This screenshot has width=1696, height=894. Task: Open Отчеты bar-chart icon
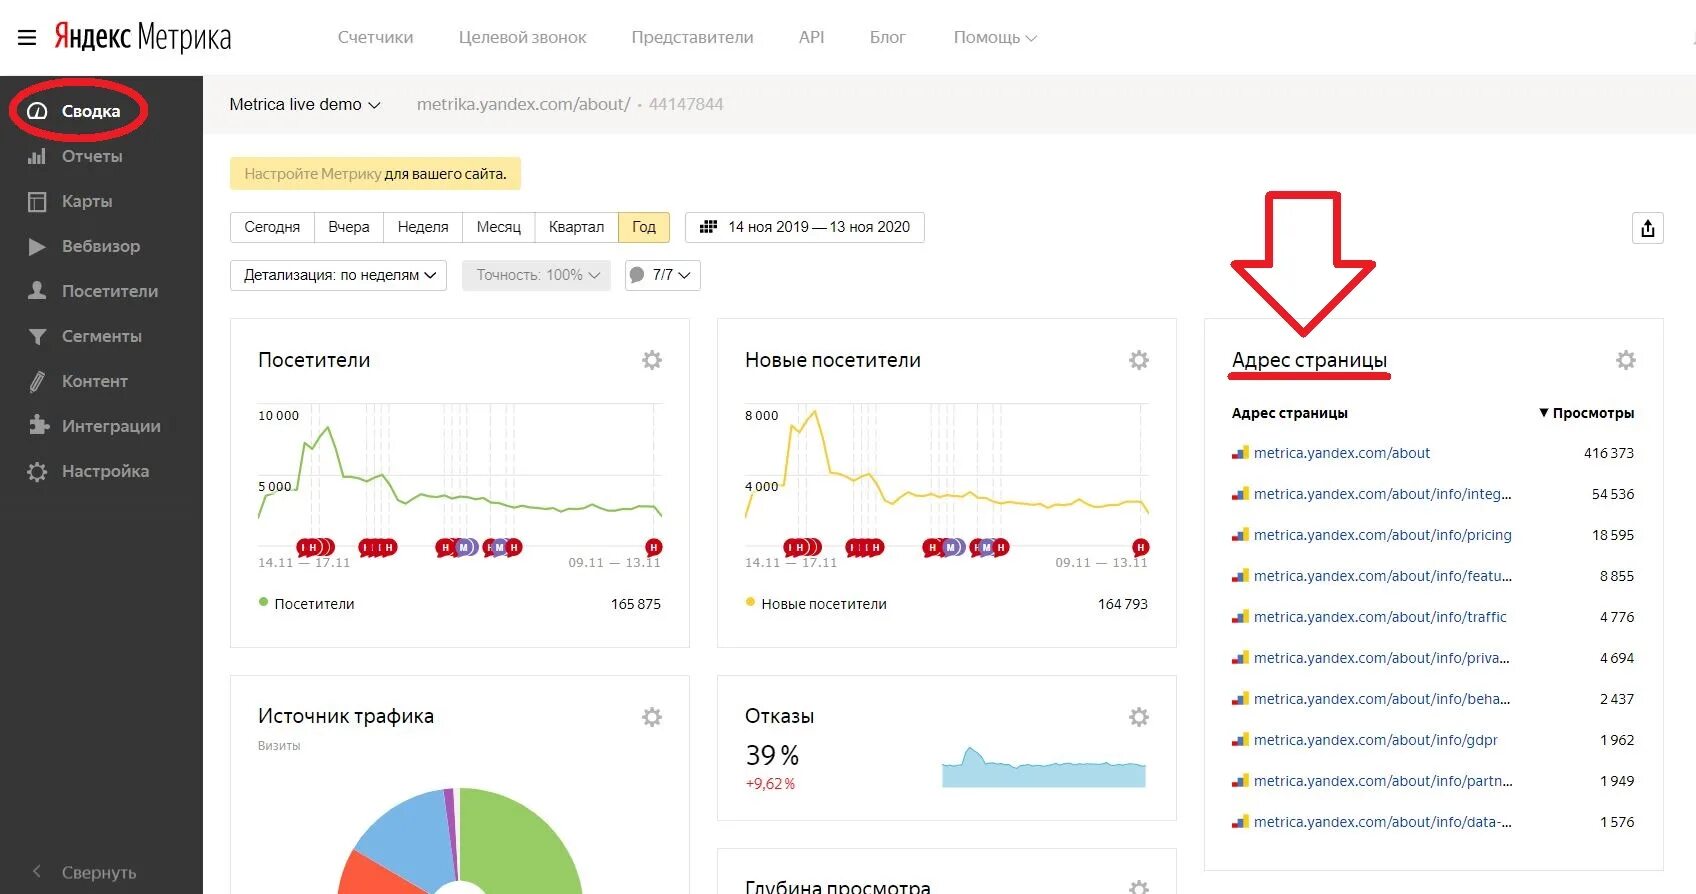pos(37,156)
